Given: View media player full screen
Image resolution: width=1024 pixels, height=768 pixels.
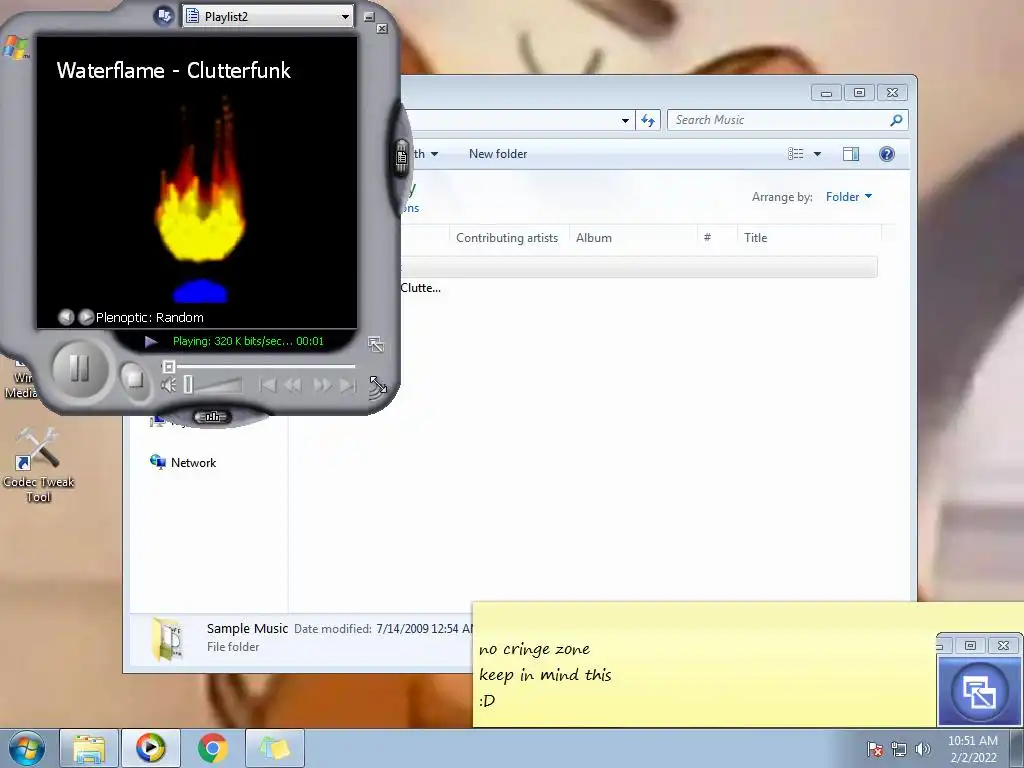Looking at the screenshot, I should point(378,385).
